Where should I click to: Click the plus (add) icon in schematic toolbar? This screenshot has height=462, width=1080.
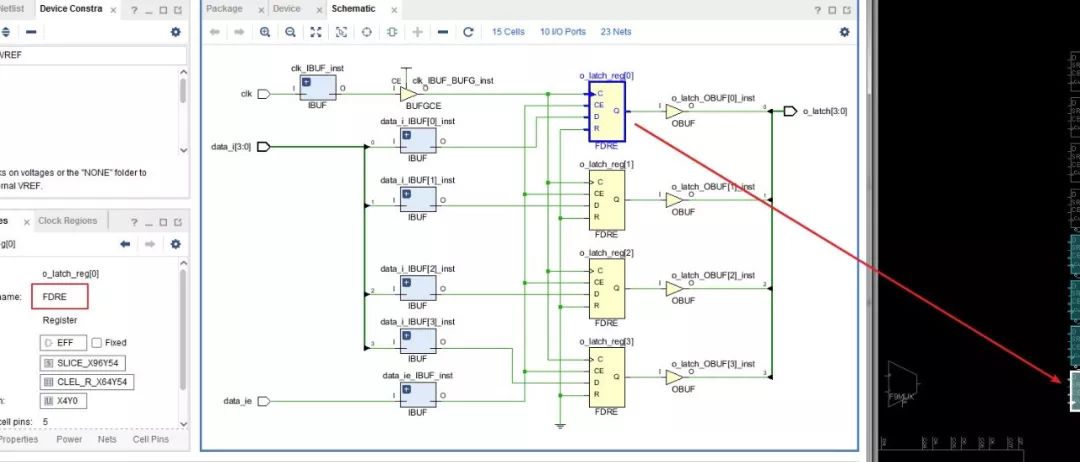click(x=417, y=32)
